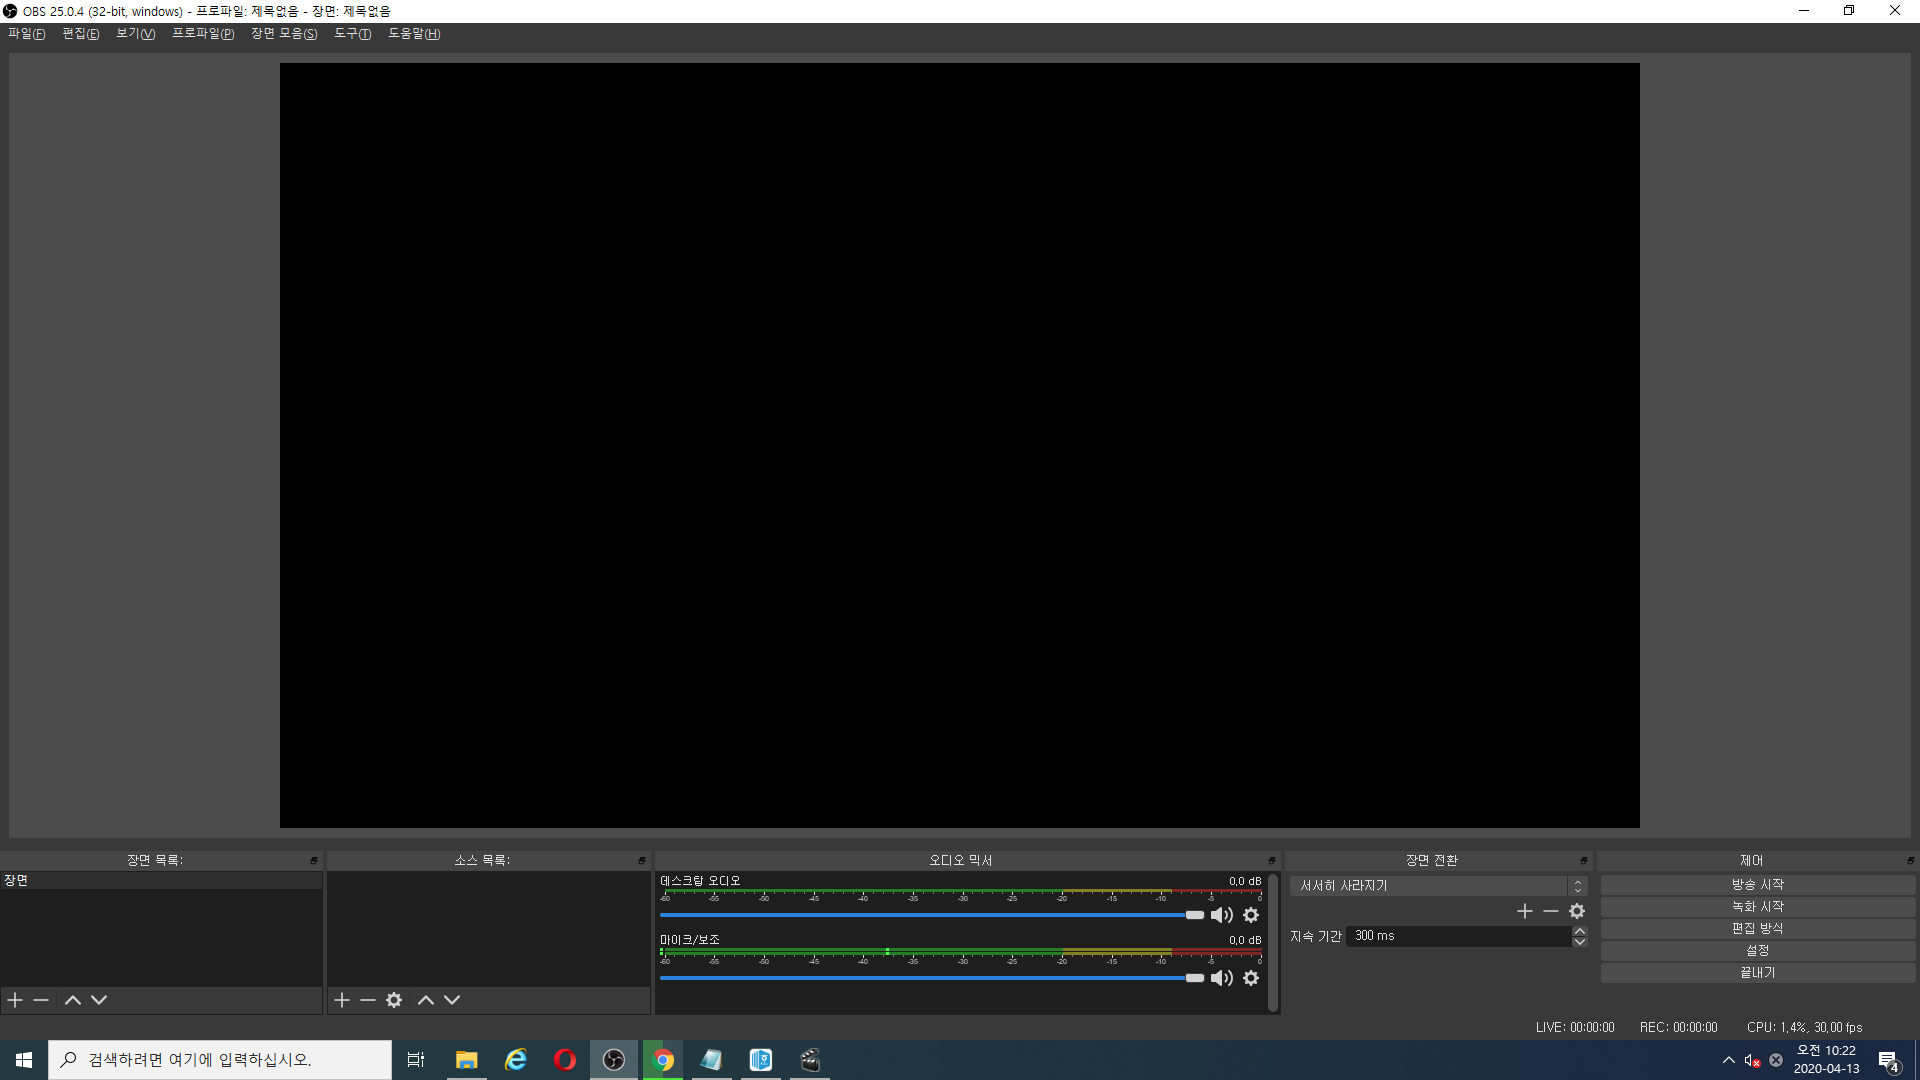This screenshot has height=1080, width=1920.
Task: Open source properties gear icon
Action: click(394, 1000)
